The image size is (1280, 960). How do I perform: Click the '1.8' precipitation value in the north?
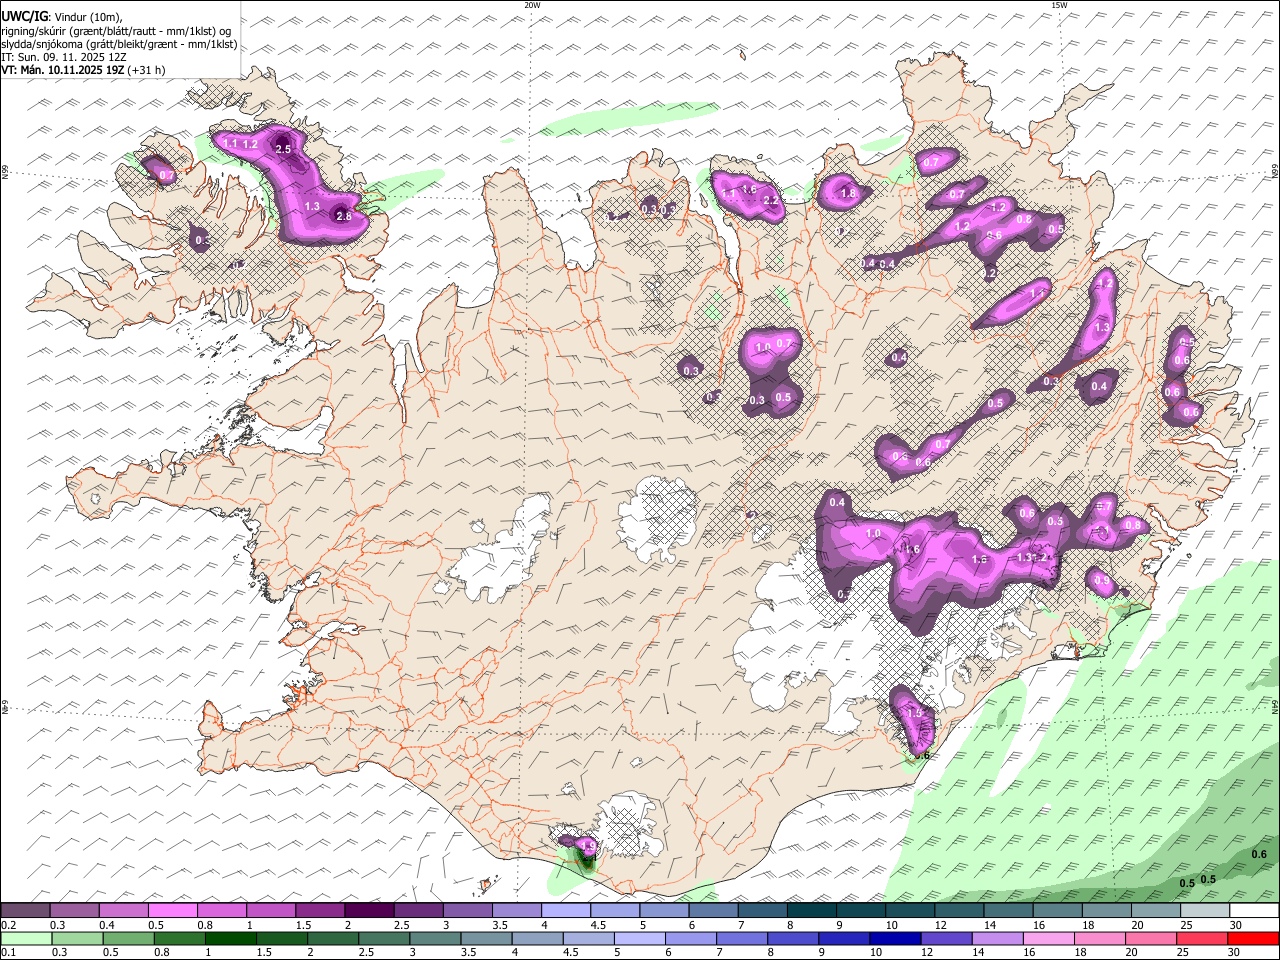tap(848, 193)
